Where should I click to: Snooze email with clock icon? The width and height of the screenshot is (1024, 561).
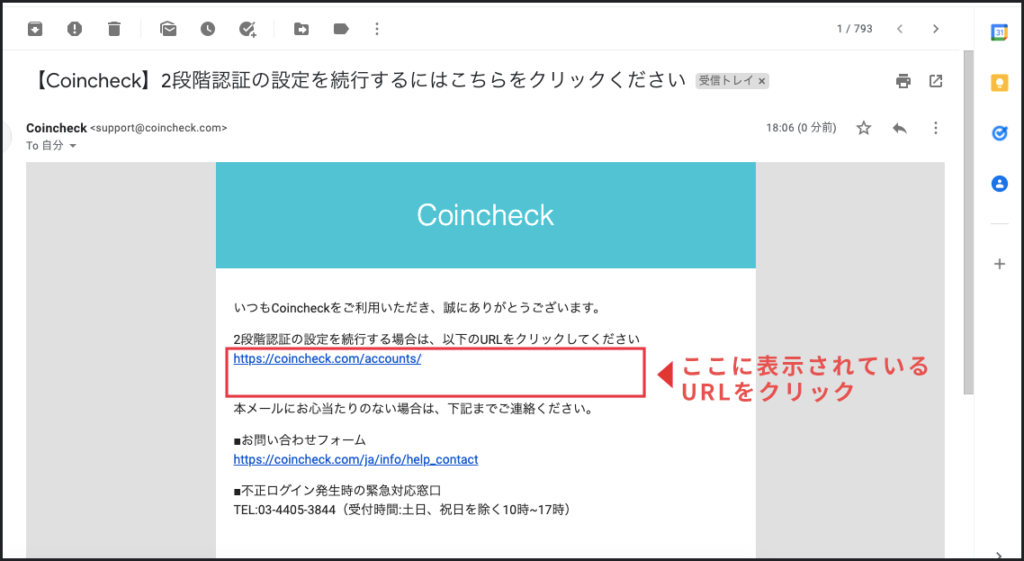[207, 29]
